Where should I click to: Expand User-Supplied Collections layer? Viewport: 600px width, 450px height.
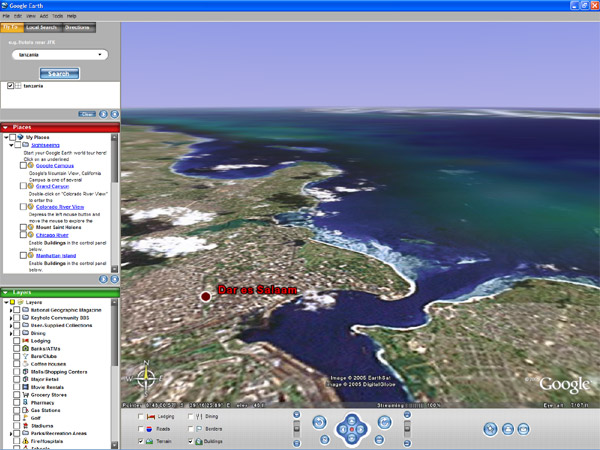click(x=11, y=325)
